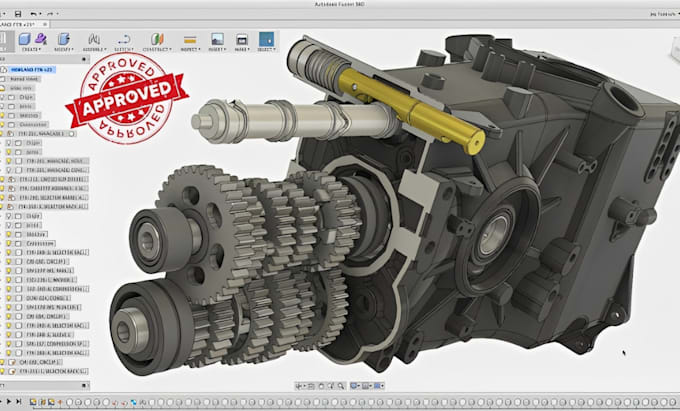Image resolution: width=680 pixels, height=411 pixels.
Task: Click the Fit magnifier icon in the navigation bar
Action: click(341, 386)
